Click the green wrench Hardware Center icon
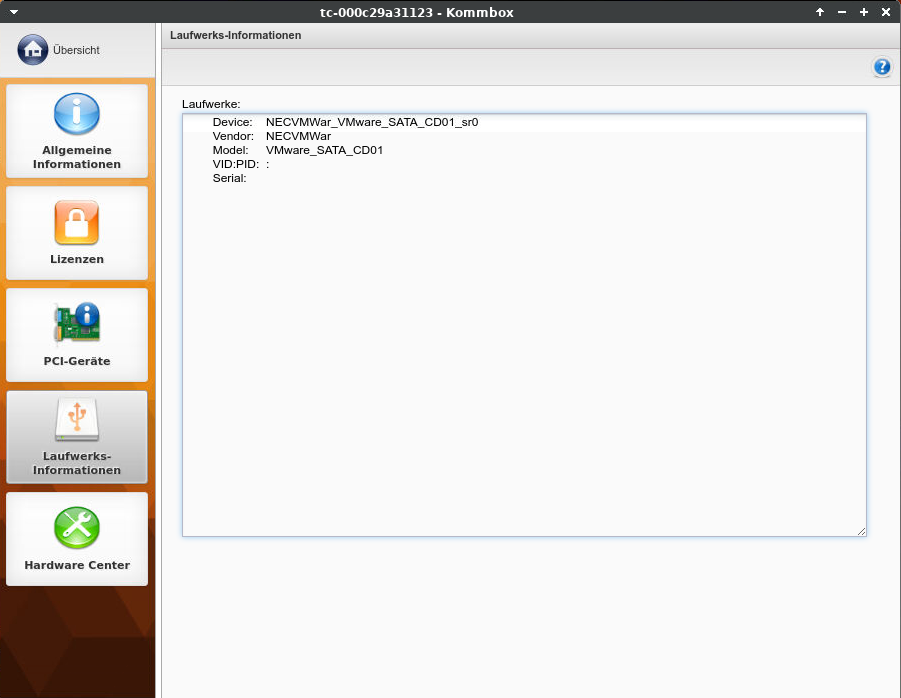 point(77,526)
